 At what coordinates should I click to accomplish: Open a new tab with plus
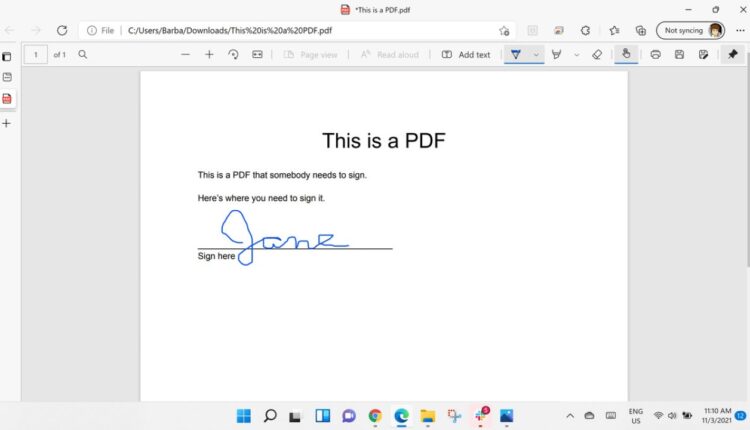(x=7, y=123)
